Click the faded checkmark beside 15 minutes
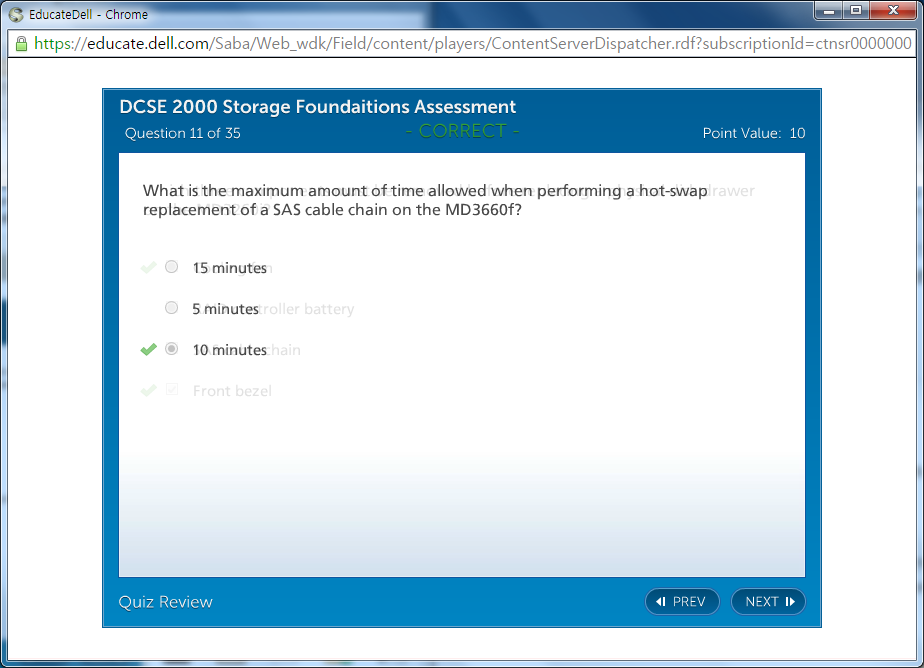 pos(149,267)
